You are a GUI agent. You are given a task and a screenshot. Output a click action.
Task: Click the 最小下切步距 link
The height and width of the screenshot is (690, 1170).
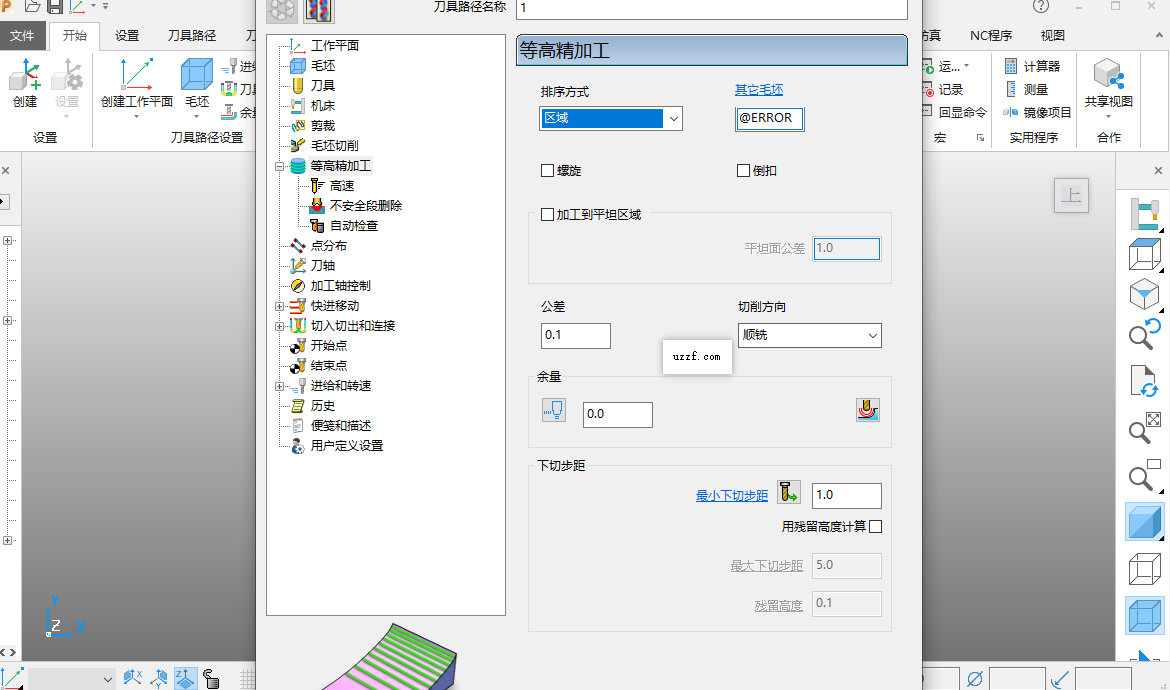731,494
